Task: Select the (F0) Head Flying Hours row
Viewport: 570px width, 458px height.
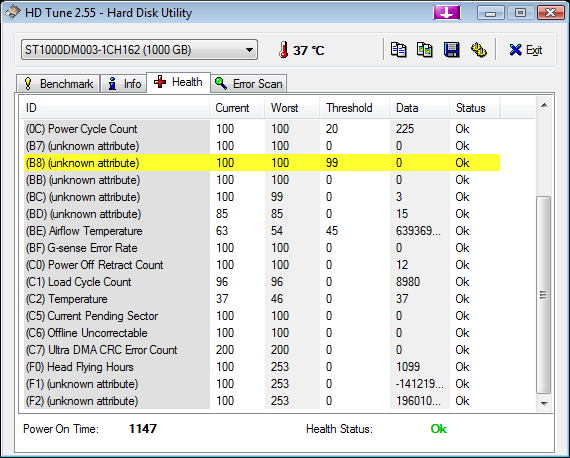Action: 262,367
